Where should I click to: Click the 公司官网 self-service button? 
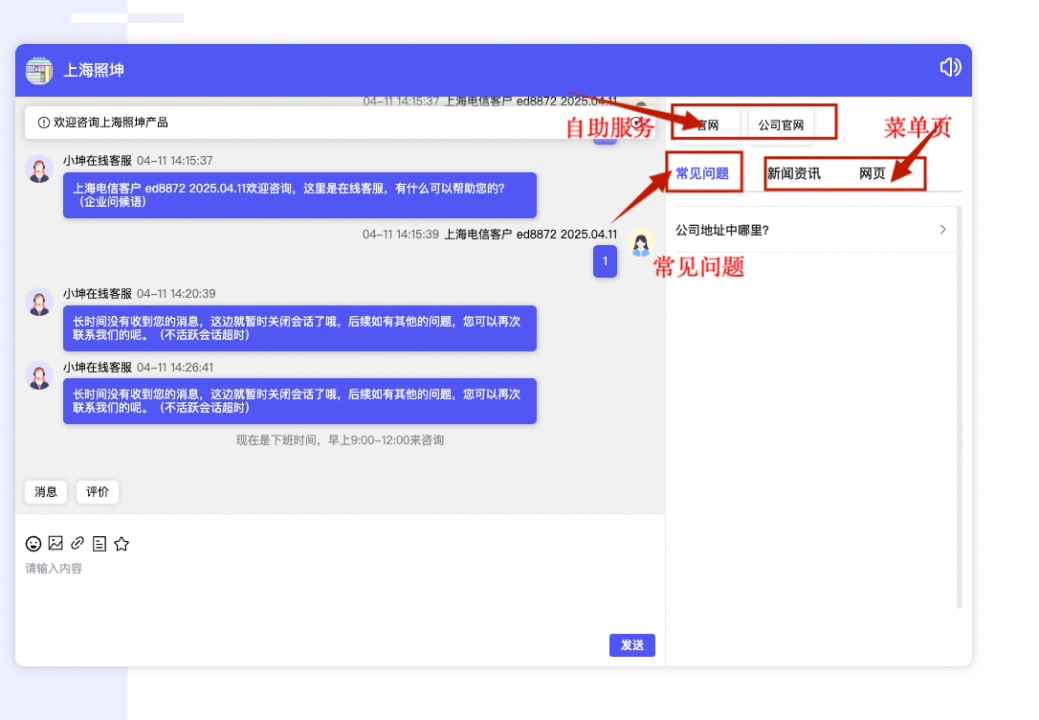[x=781, y=125]
